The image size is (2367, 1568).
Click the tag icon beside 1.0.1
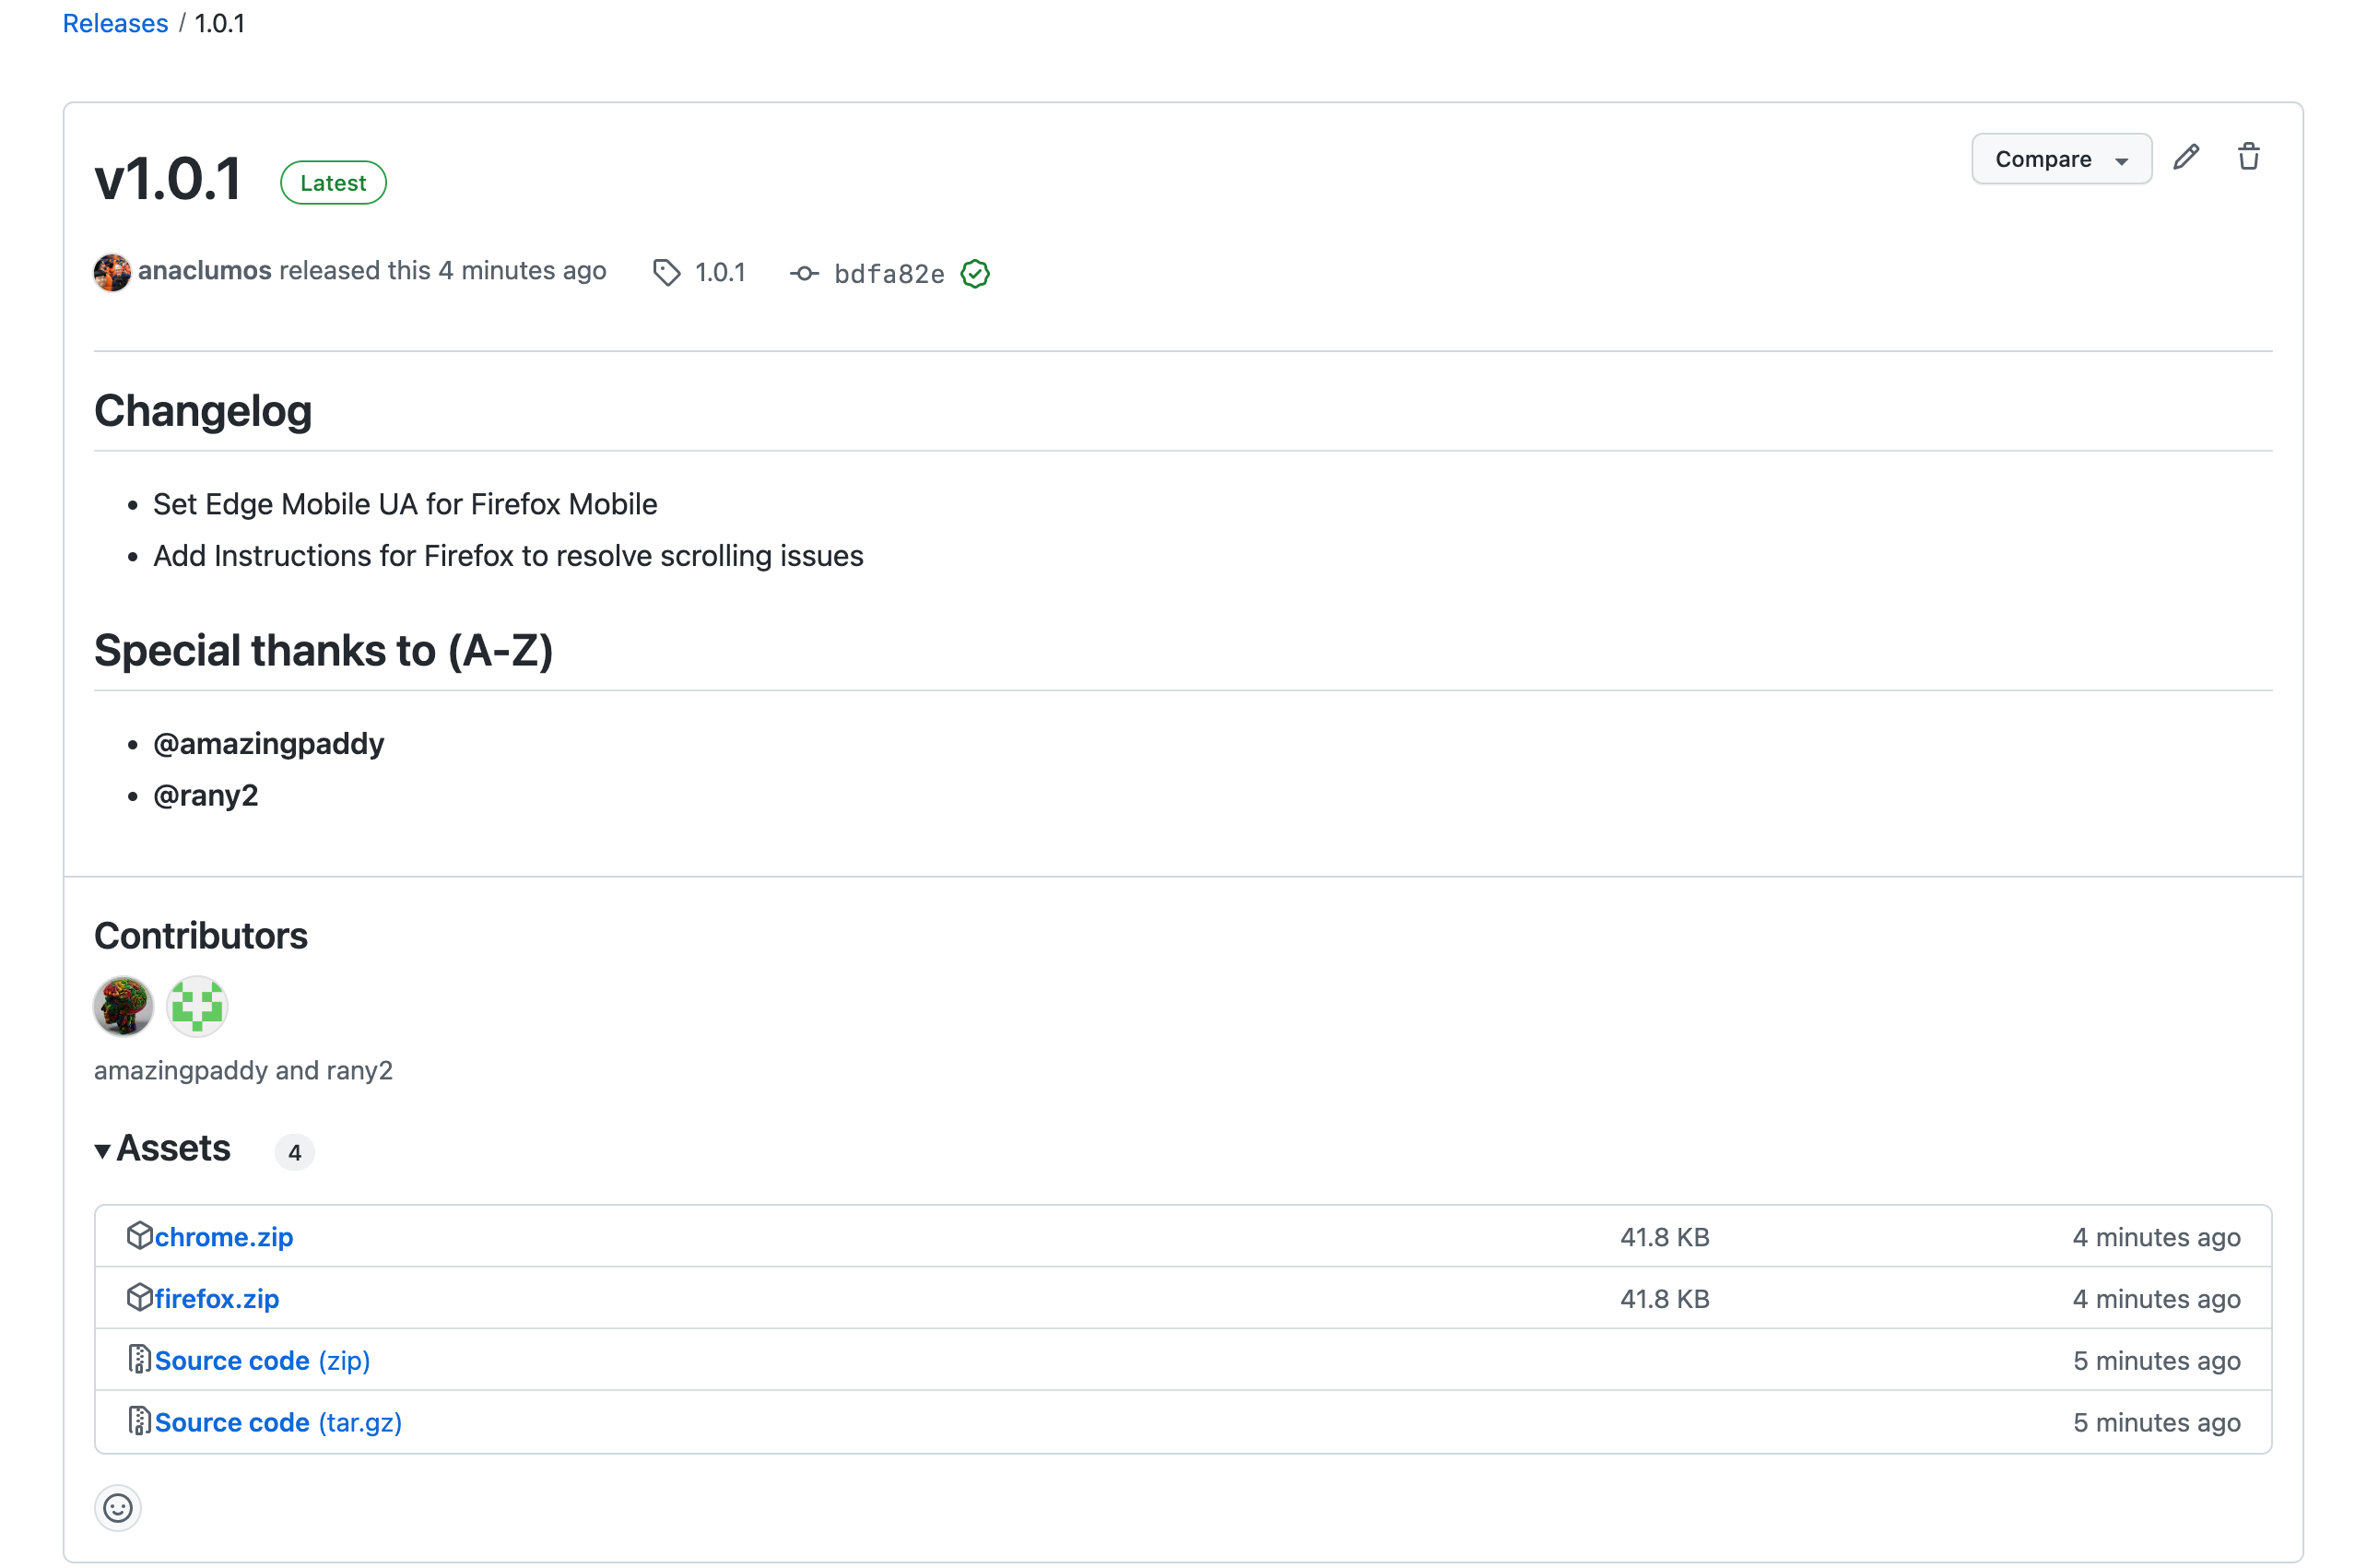point(666,272)
